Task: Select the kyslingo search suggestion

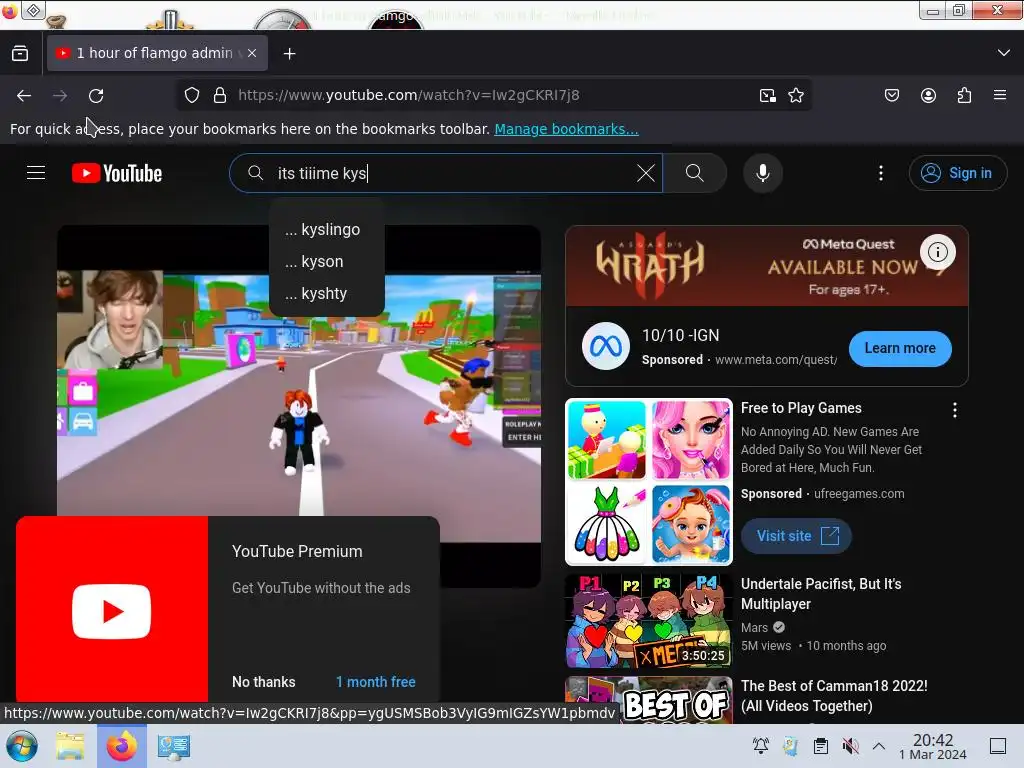Action: point(327,229)
